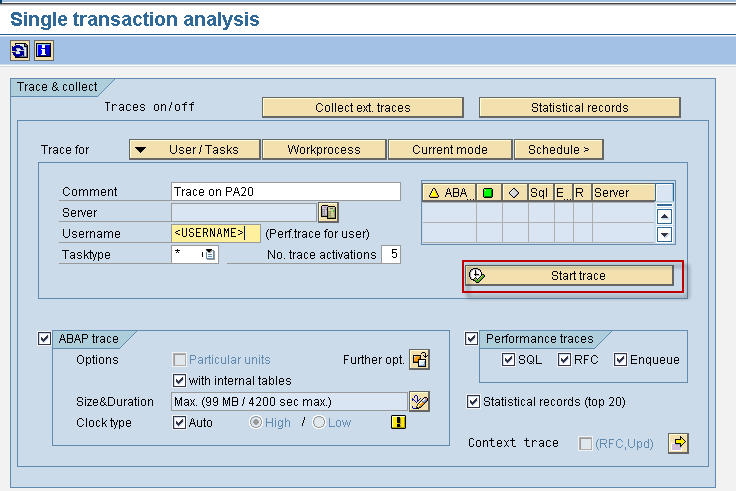Click the trace list scroll down arrow
This screenshot has height=491, width=736.
pyautogui.click(x=664, y=234)
